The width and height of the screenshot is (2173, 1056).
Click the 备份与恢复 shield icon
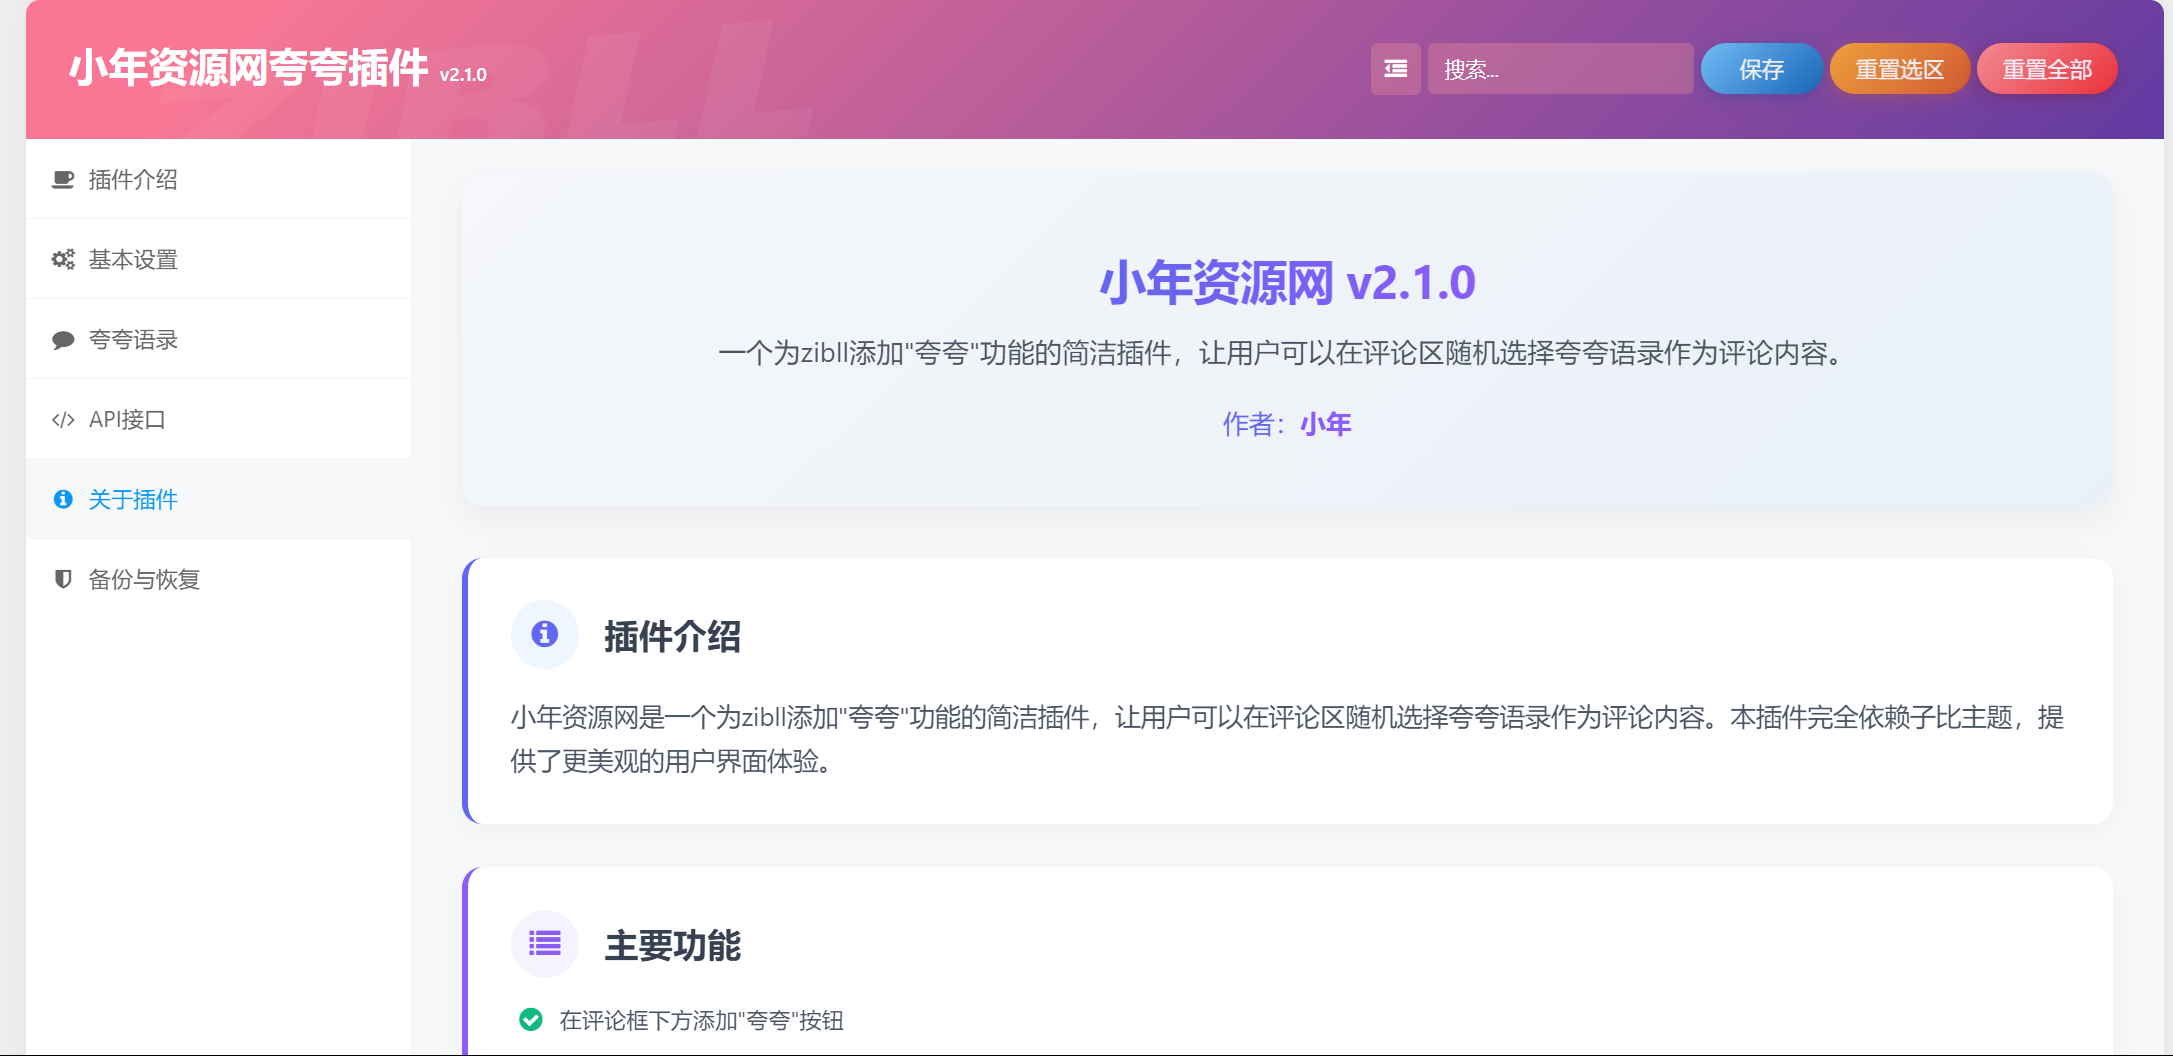point(62,579)
